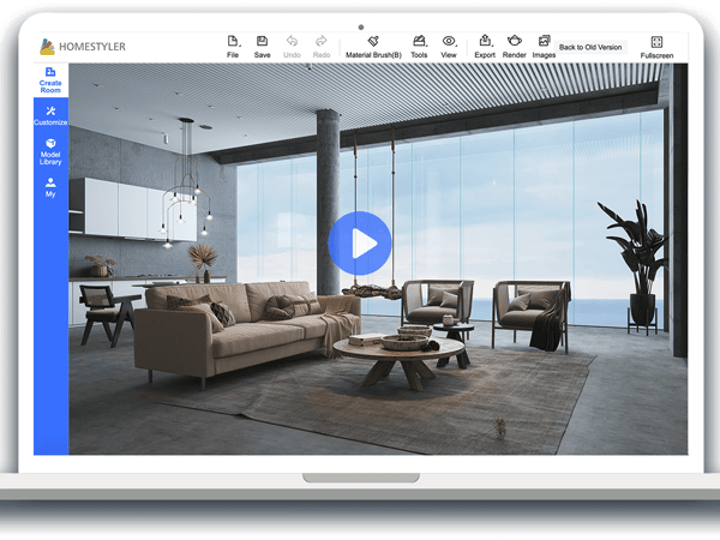Go back via Back to Old Version

click(x=591, y=47)
